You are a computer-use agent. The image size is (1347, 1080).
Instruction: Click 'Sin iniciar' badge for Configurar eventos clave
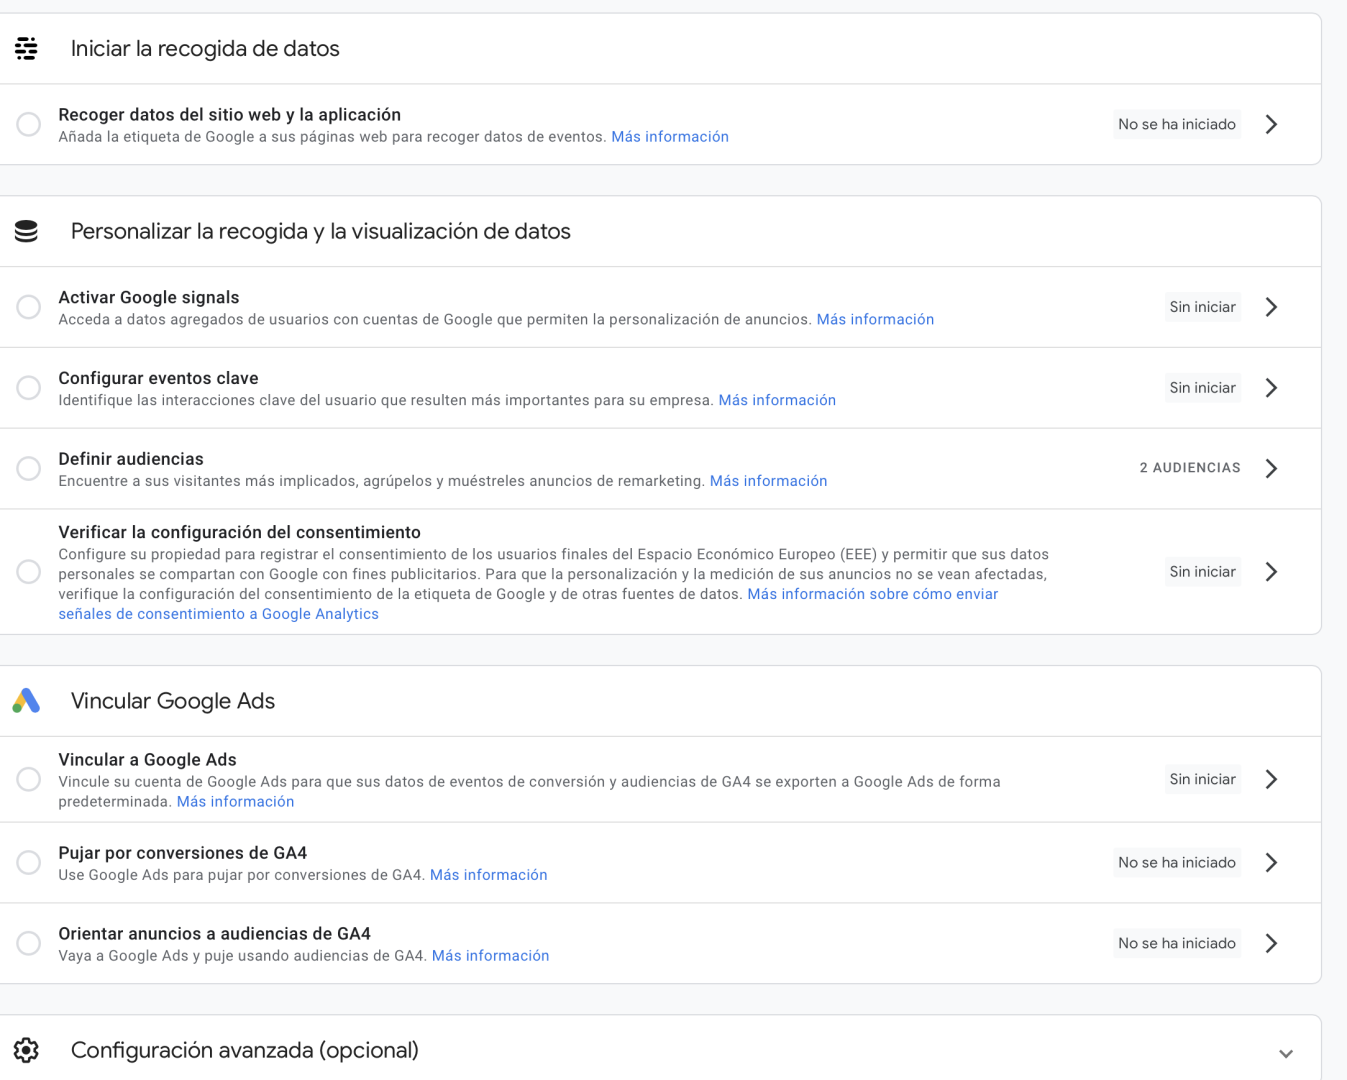[x=1203, y=388]
